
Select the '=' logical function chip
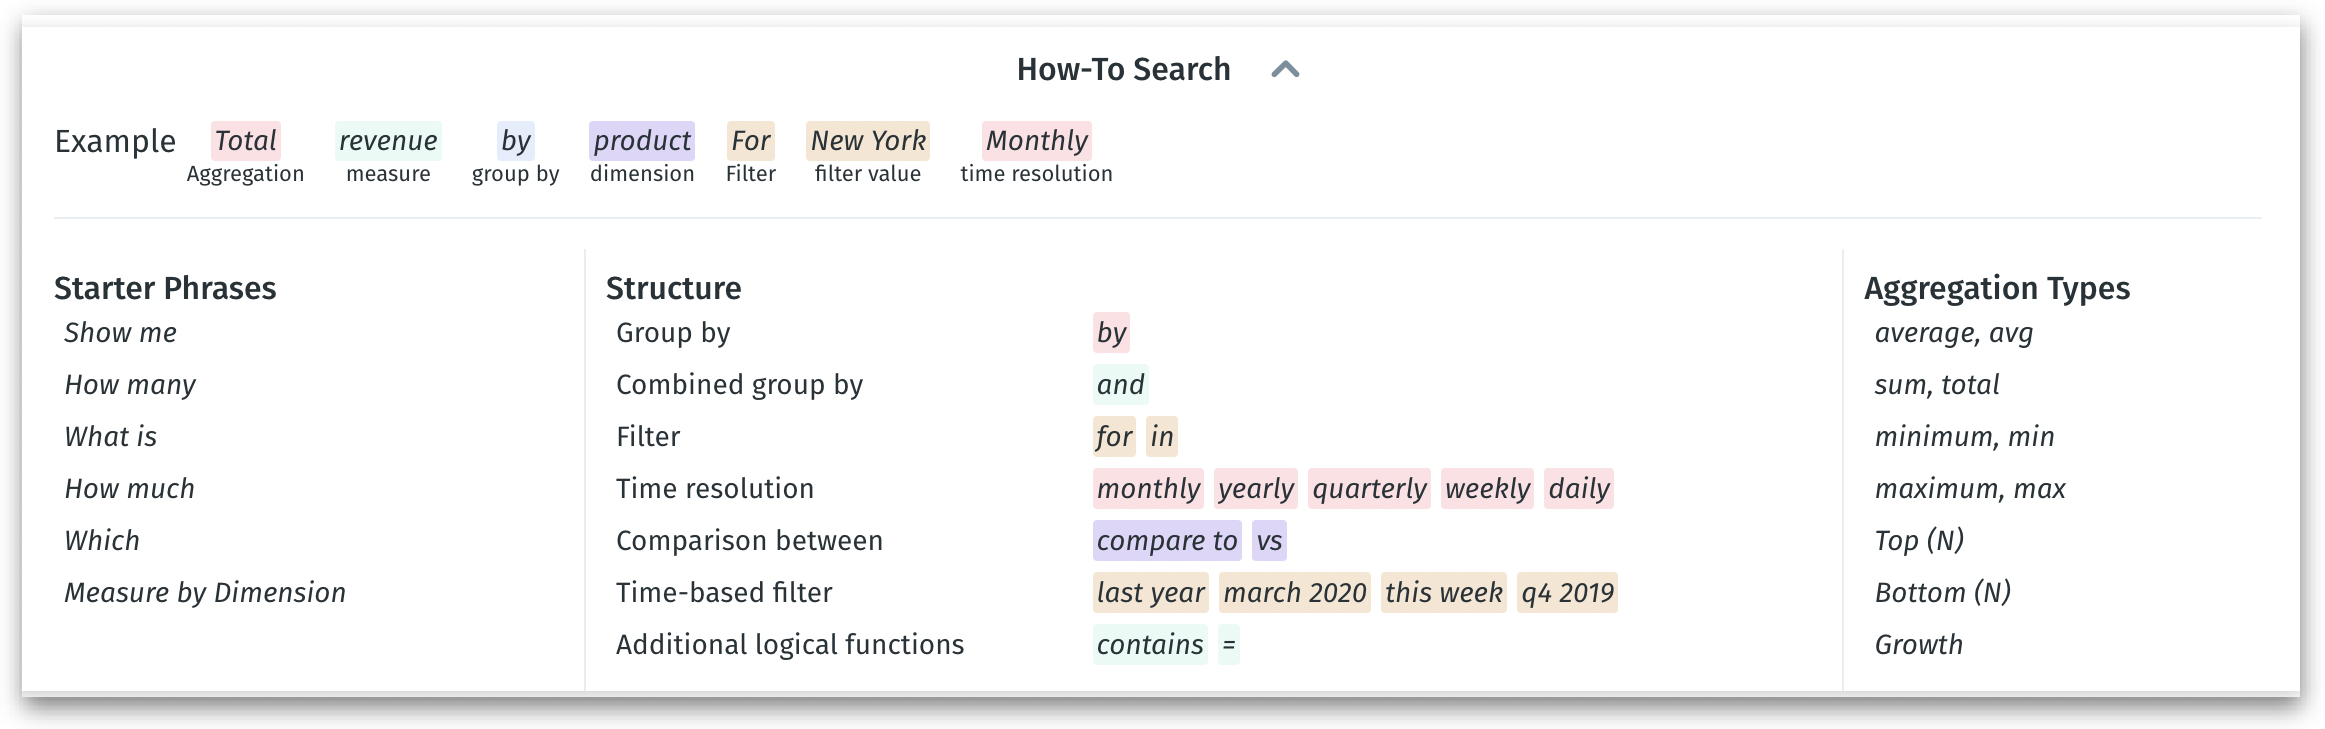tap(1229, 645)
